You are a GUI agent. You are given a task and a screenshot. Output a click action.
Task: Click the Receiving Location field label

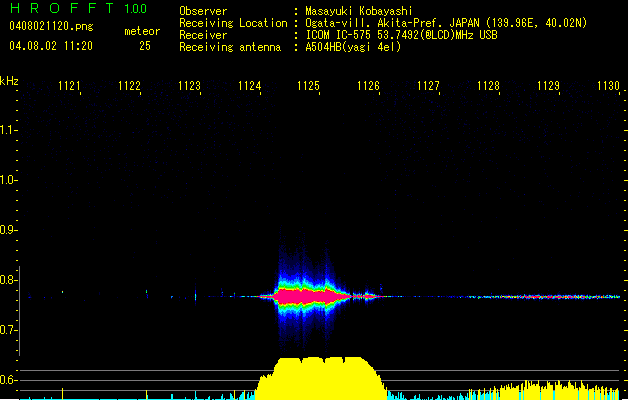233,23
